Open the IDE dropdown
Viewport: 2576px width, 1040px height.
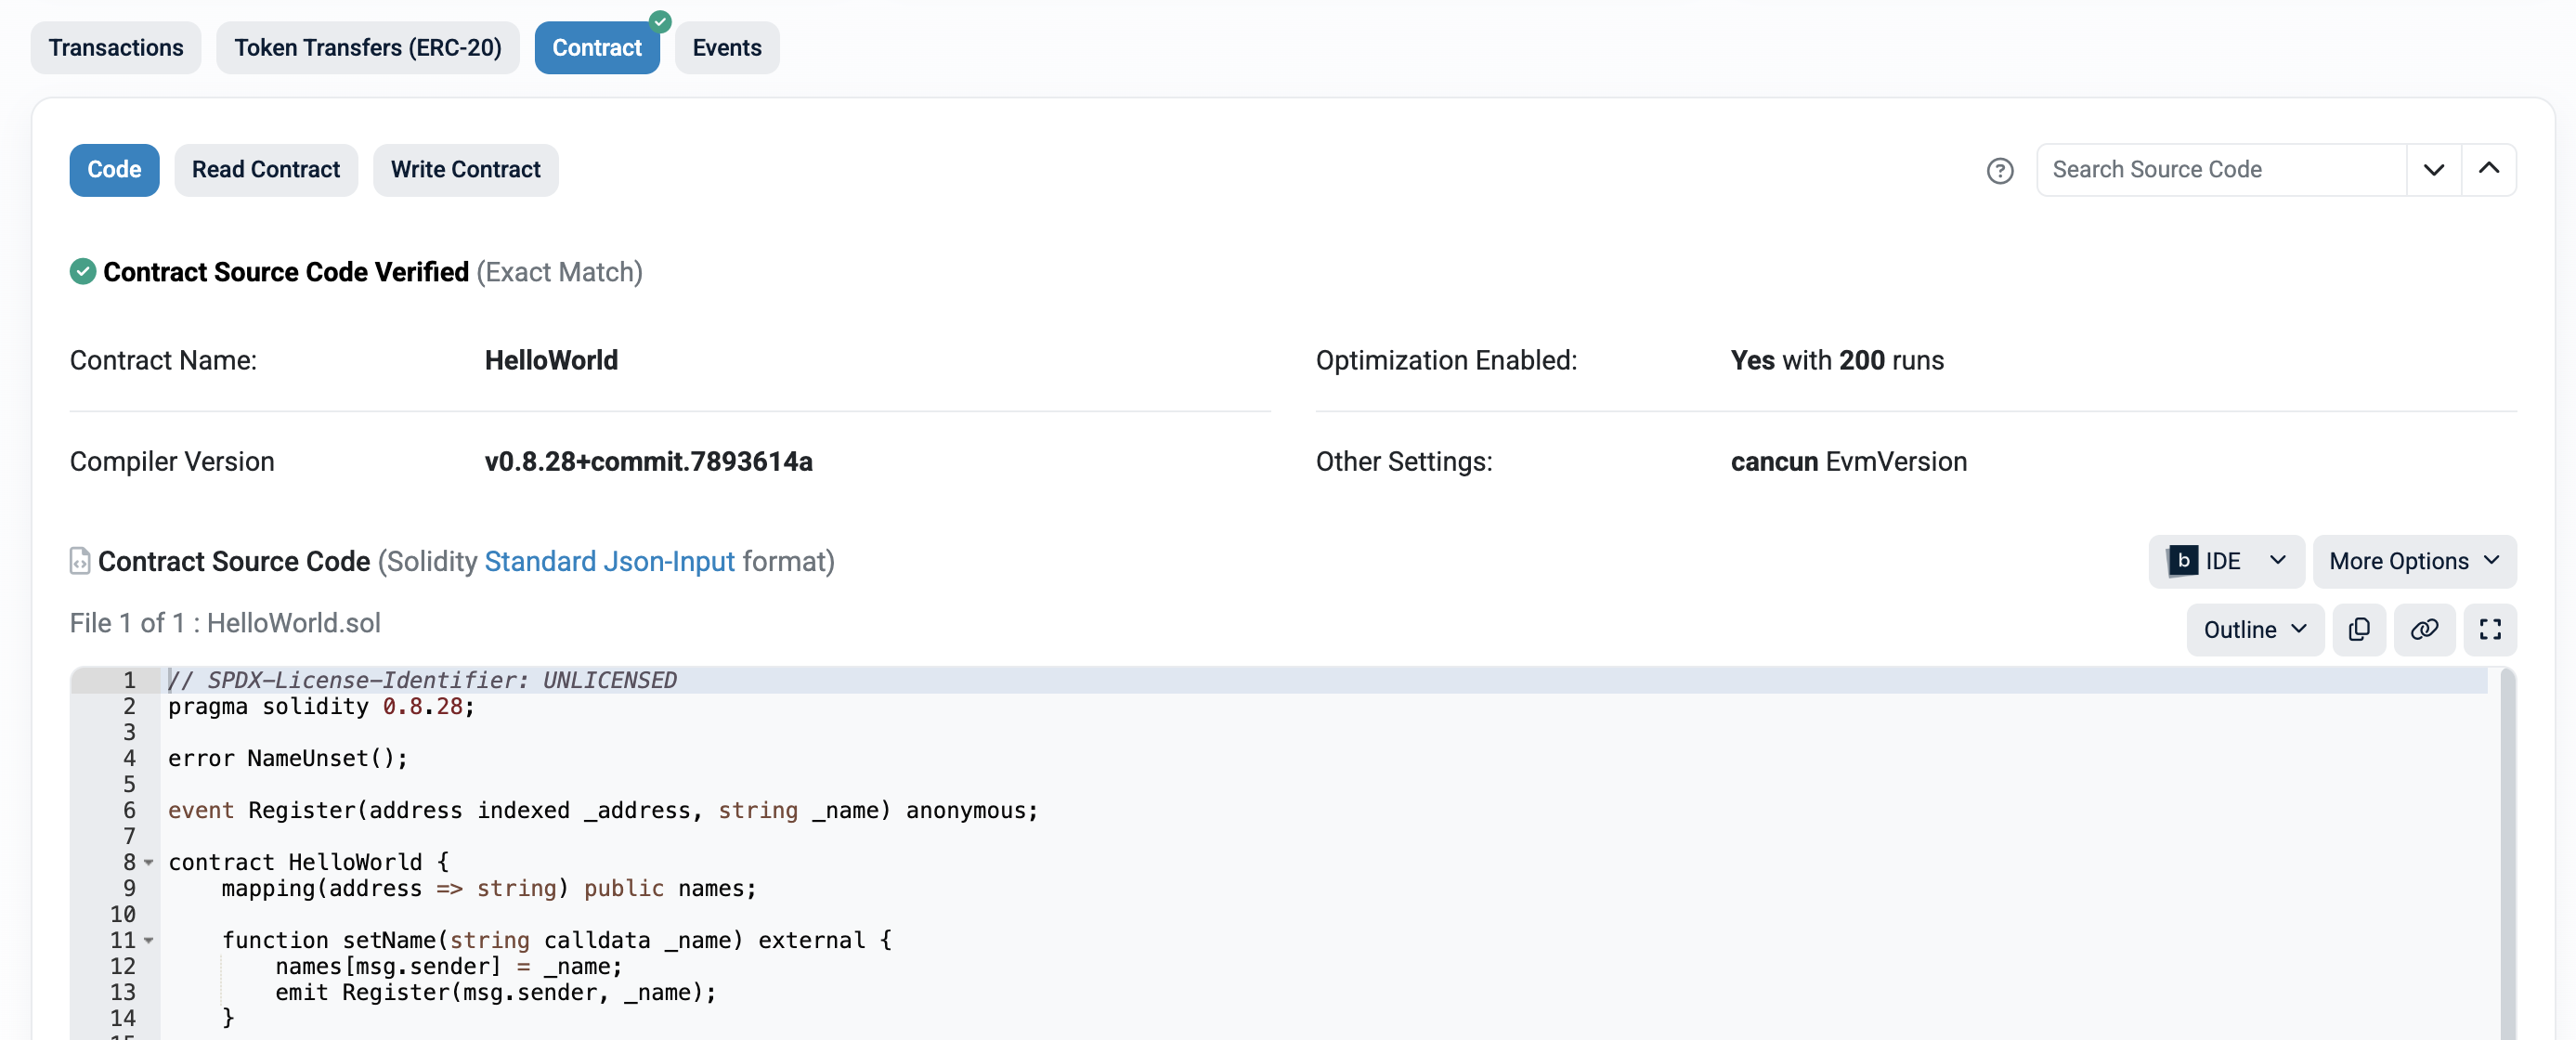click(2225, 561)
